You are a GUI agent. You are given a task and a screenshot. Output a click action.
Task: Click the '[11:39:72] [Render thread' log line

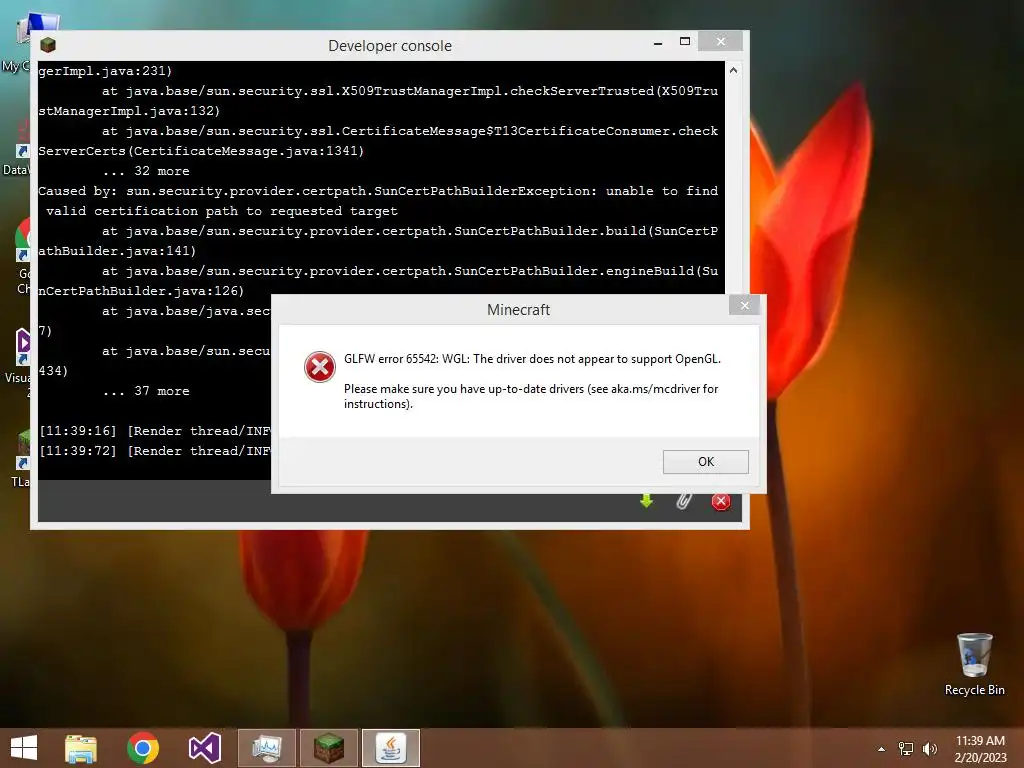(155, 451)
